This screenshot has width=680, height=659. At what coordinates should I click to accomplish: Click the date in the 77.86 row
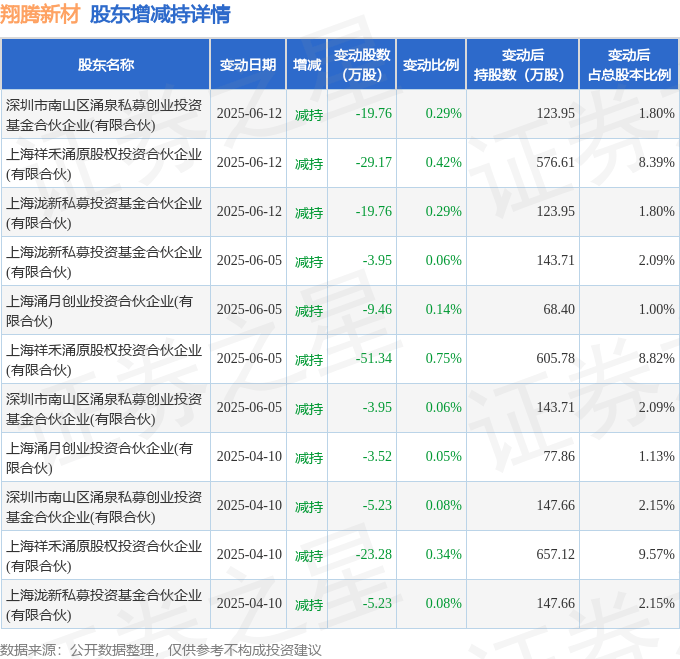coord(249,457)
